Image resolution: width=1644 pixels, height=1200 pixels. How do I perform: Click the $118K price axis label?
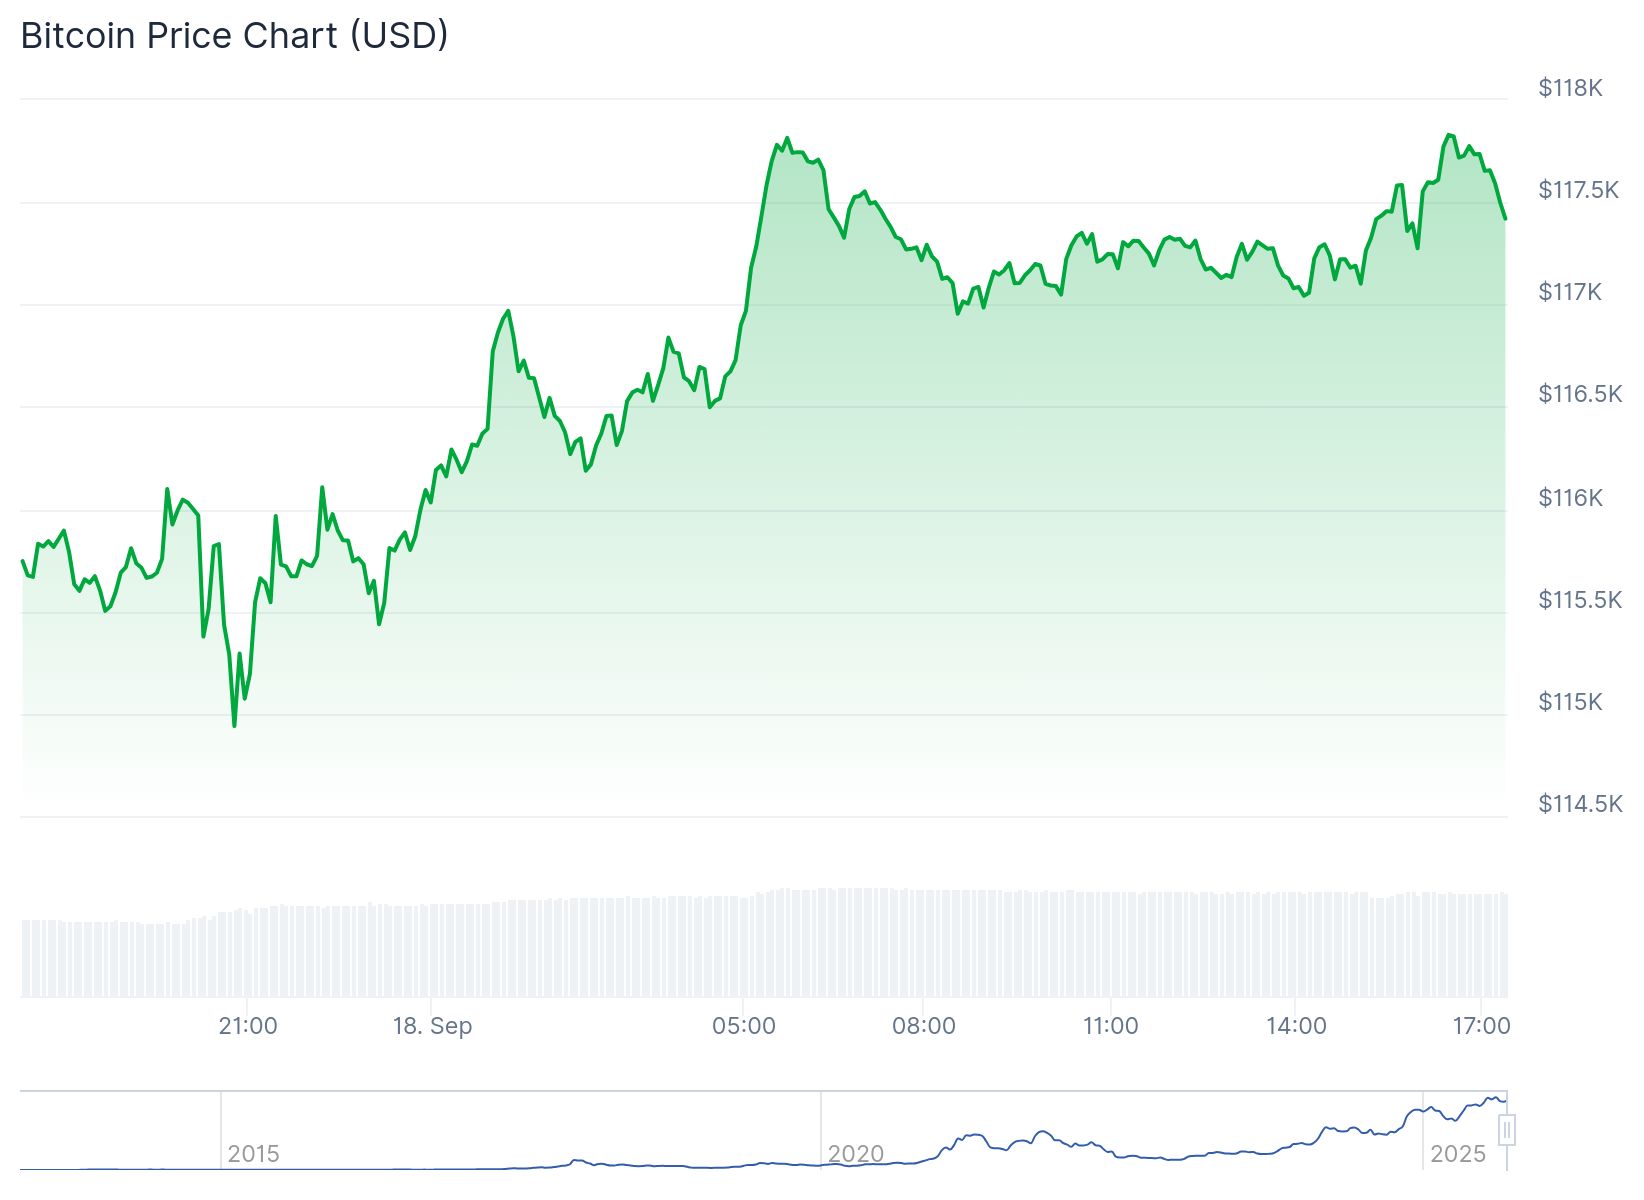(1570, 88)
